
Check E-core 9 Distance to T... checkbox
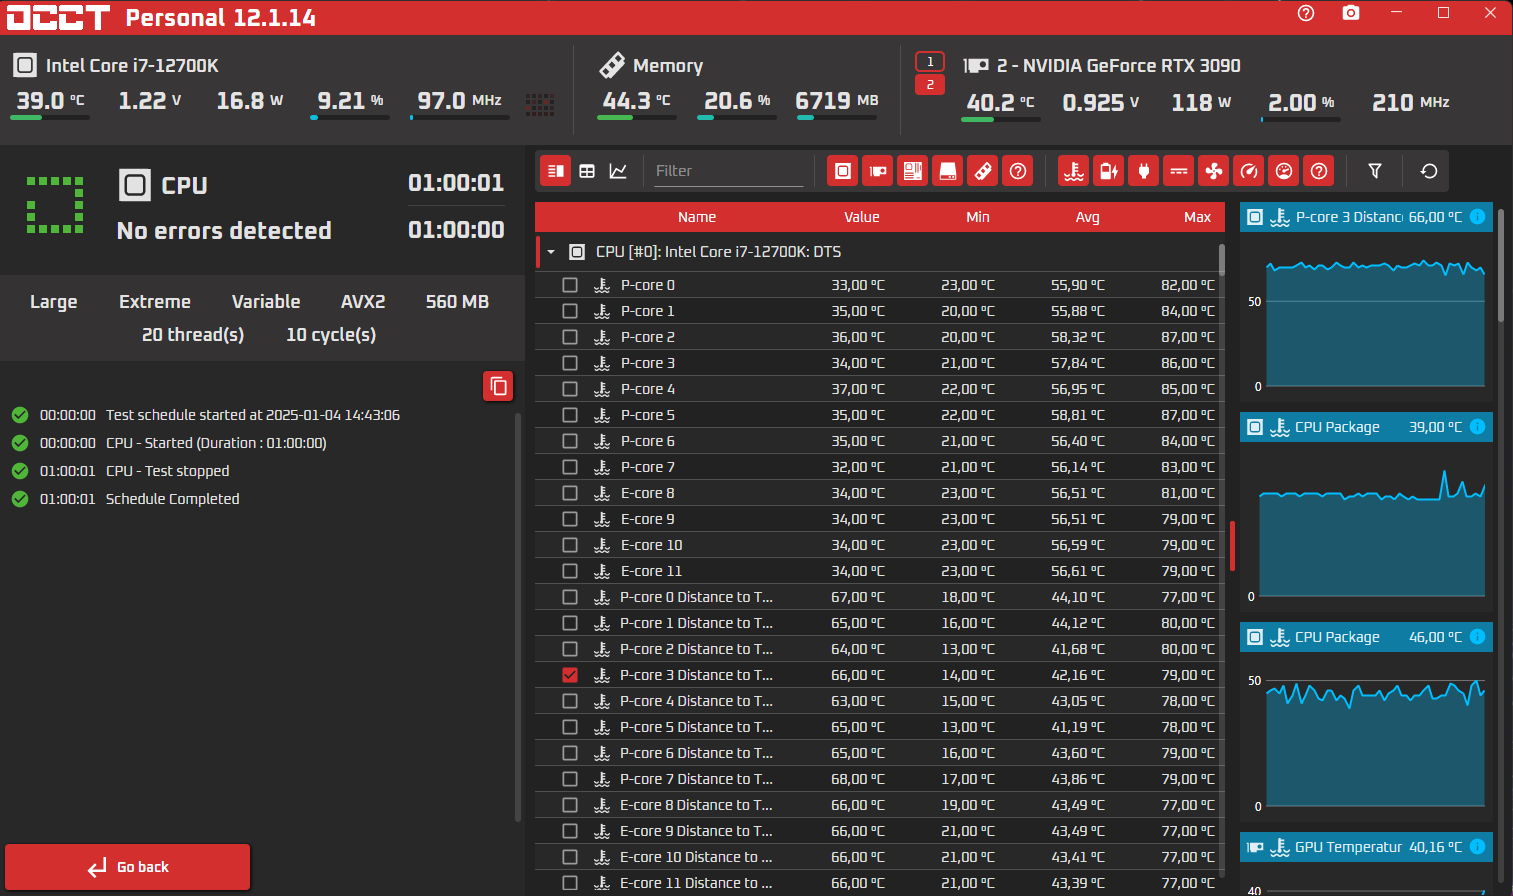click(x=570, y=831)
